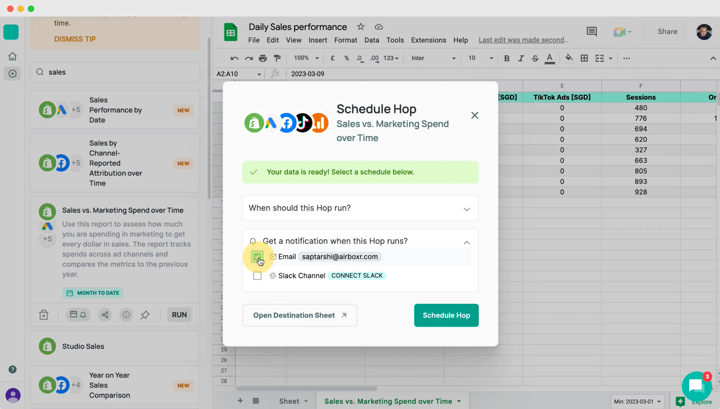Image resolution: width=720 pixels, height=409 pixels.
Task: Click the Share button
Action: (667, 32)
